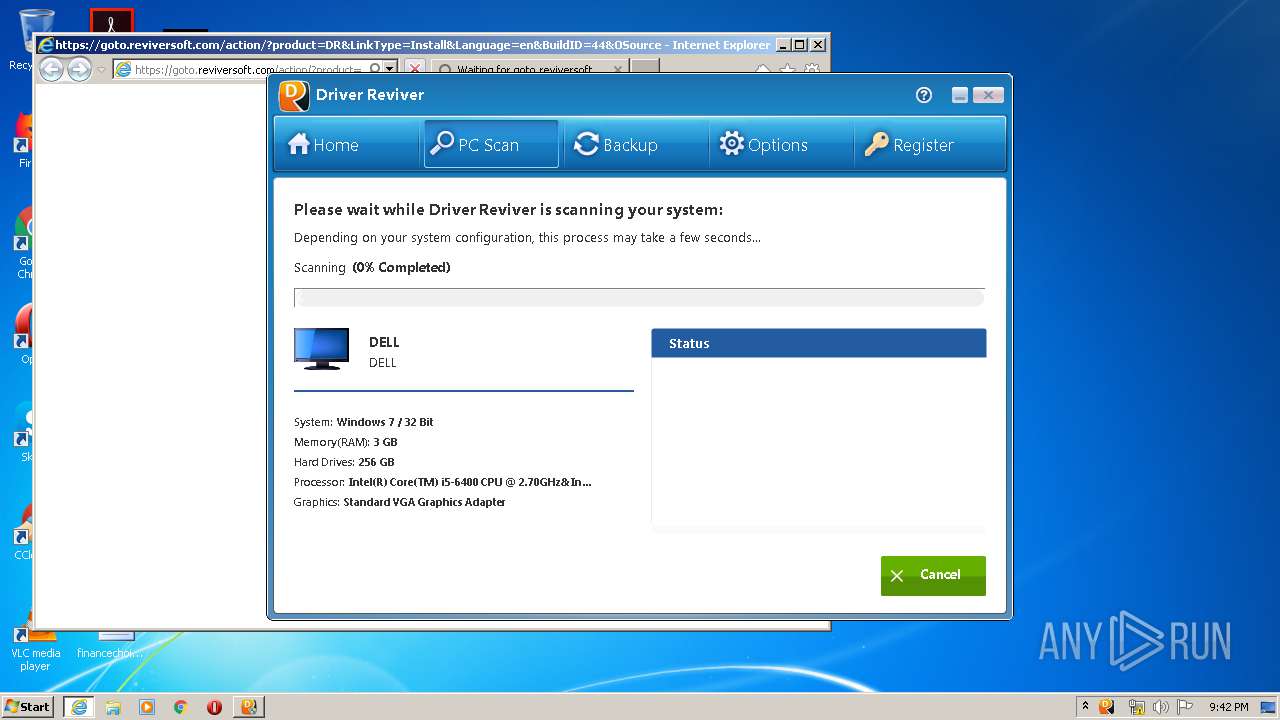Click the Driver Reviver help question icon
Image resolution: width=1280 pixels, height=720 pixels.
click(924, 95)
